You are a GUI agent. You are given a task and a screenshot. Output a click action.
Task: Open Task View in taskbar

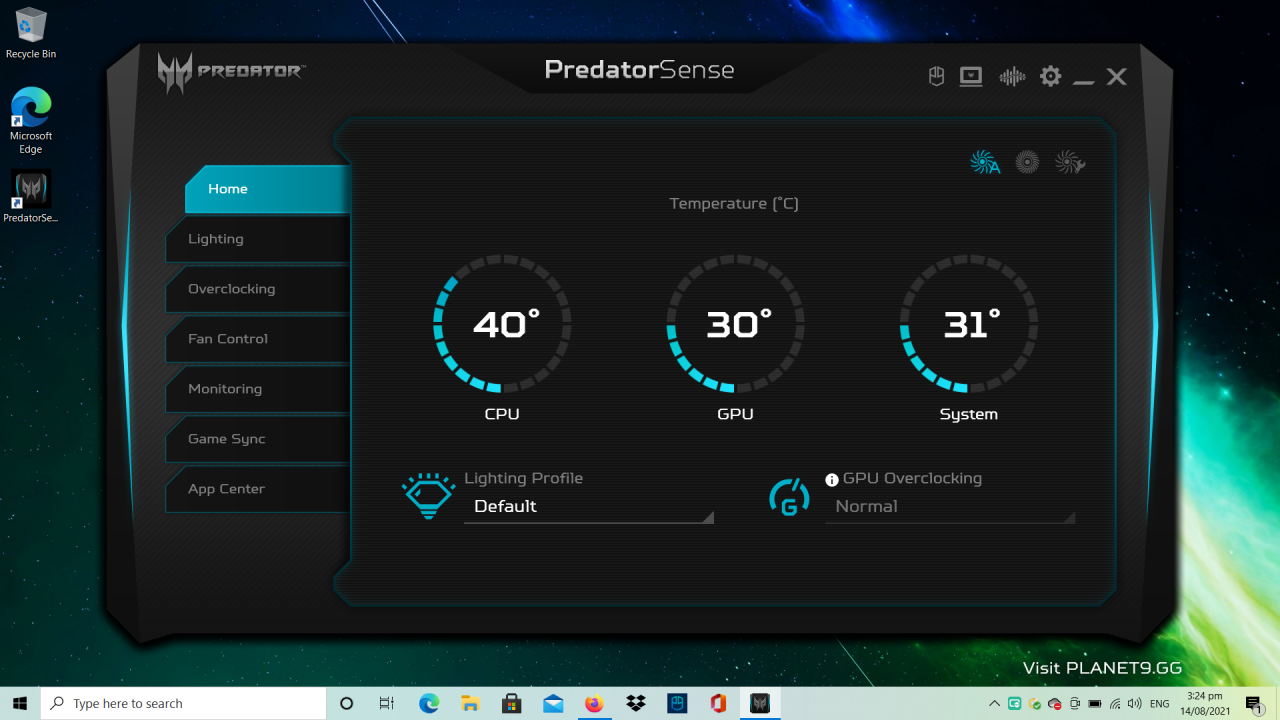pyautogui.click(x=387, y=704)
